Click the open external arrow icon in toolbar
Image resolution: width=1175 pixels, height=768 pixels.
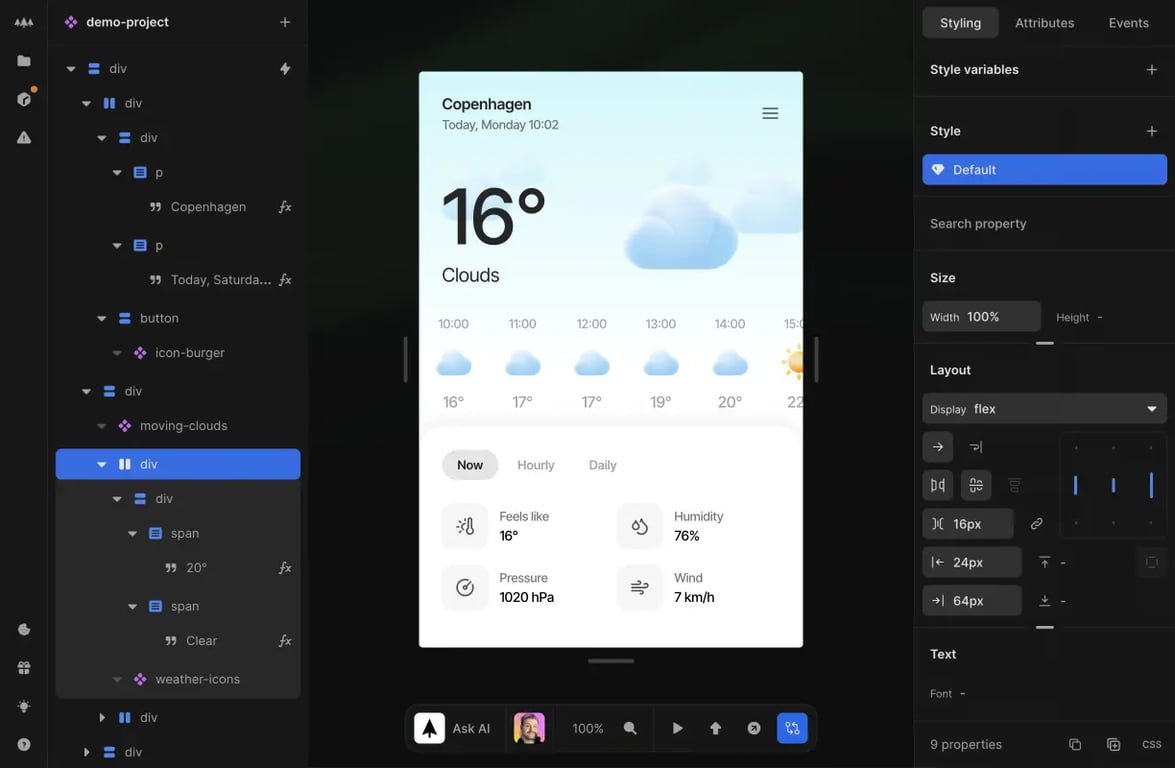pyautogui.click(x=754, y=728)
